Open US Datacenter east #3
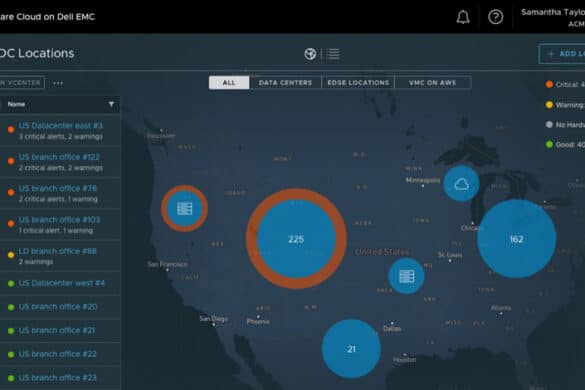 click(61, 126)
